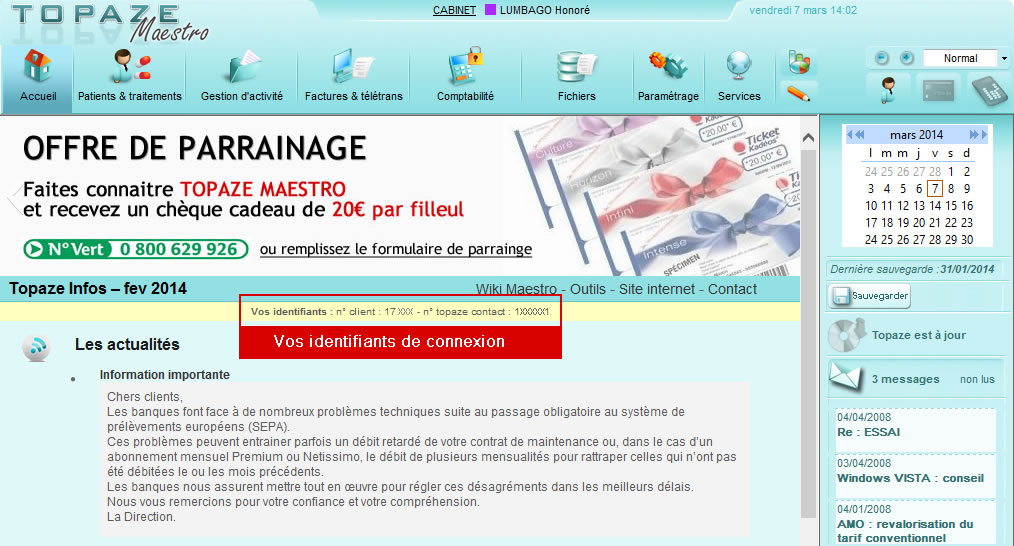Open the Accueil home icon

38,66
